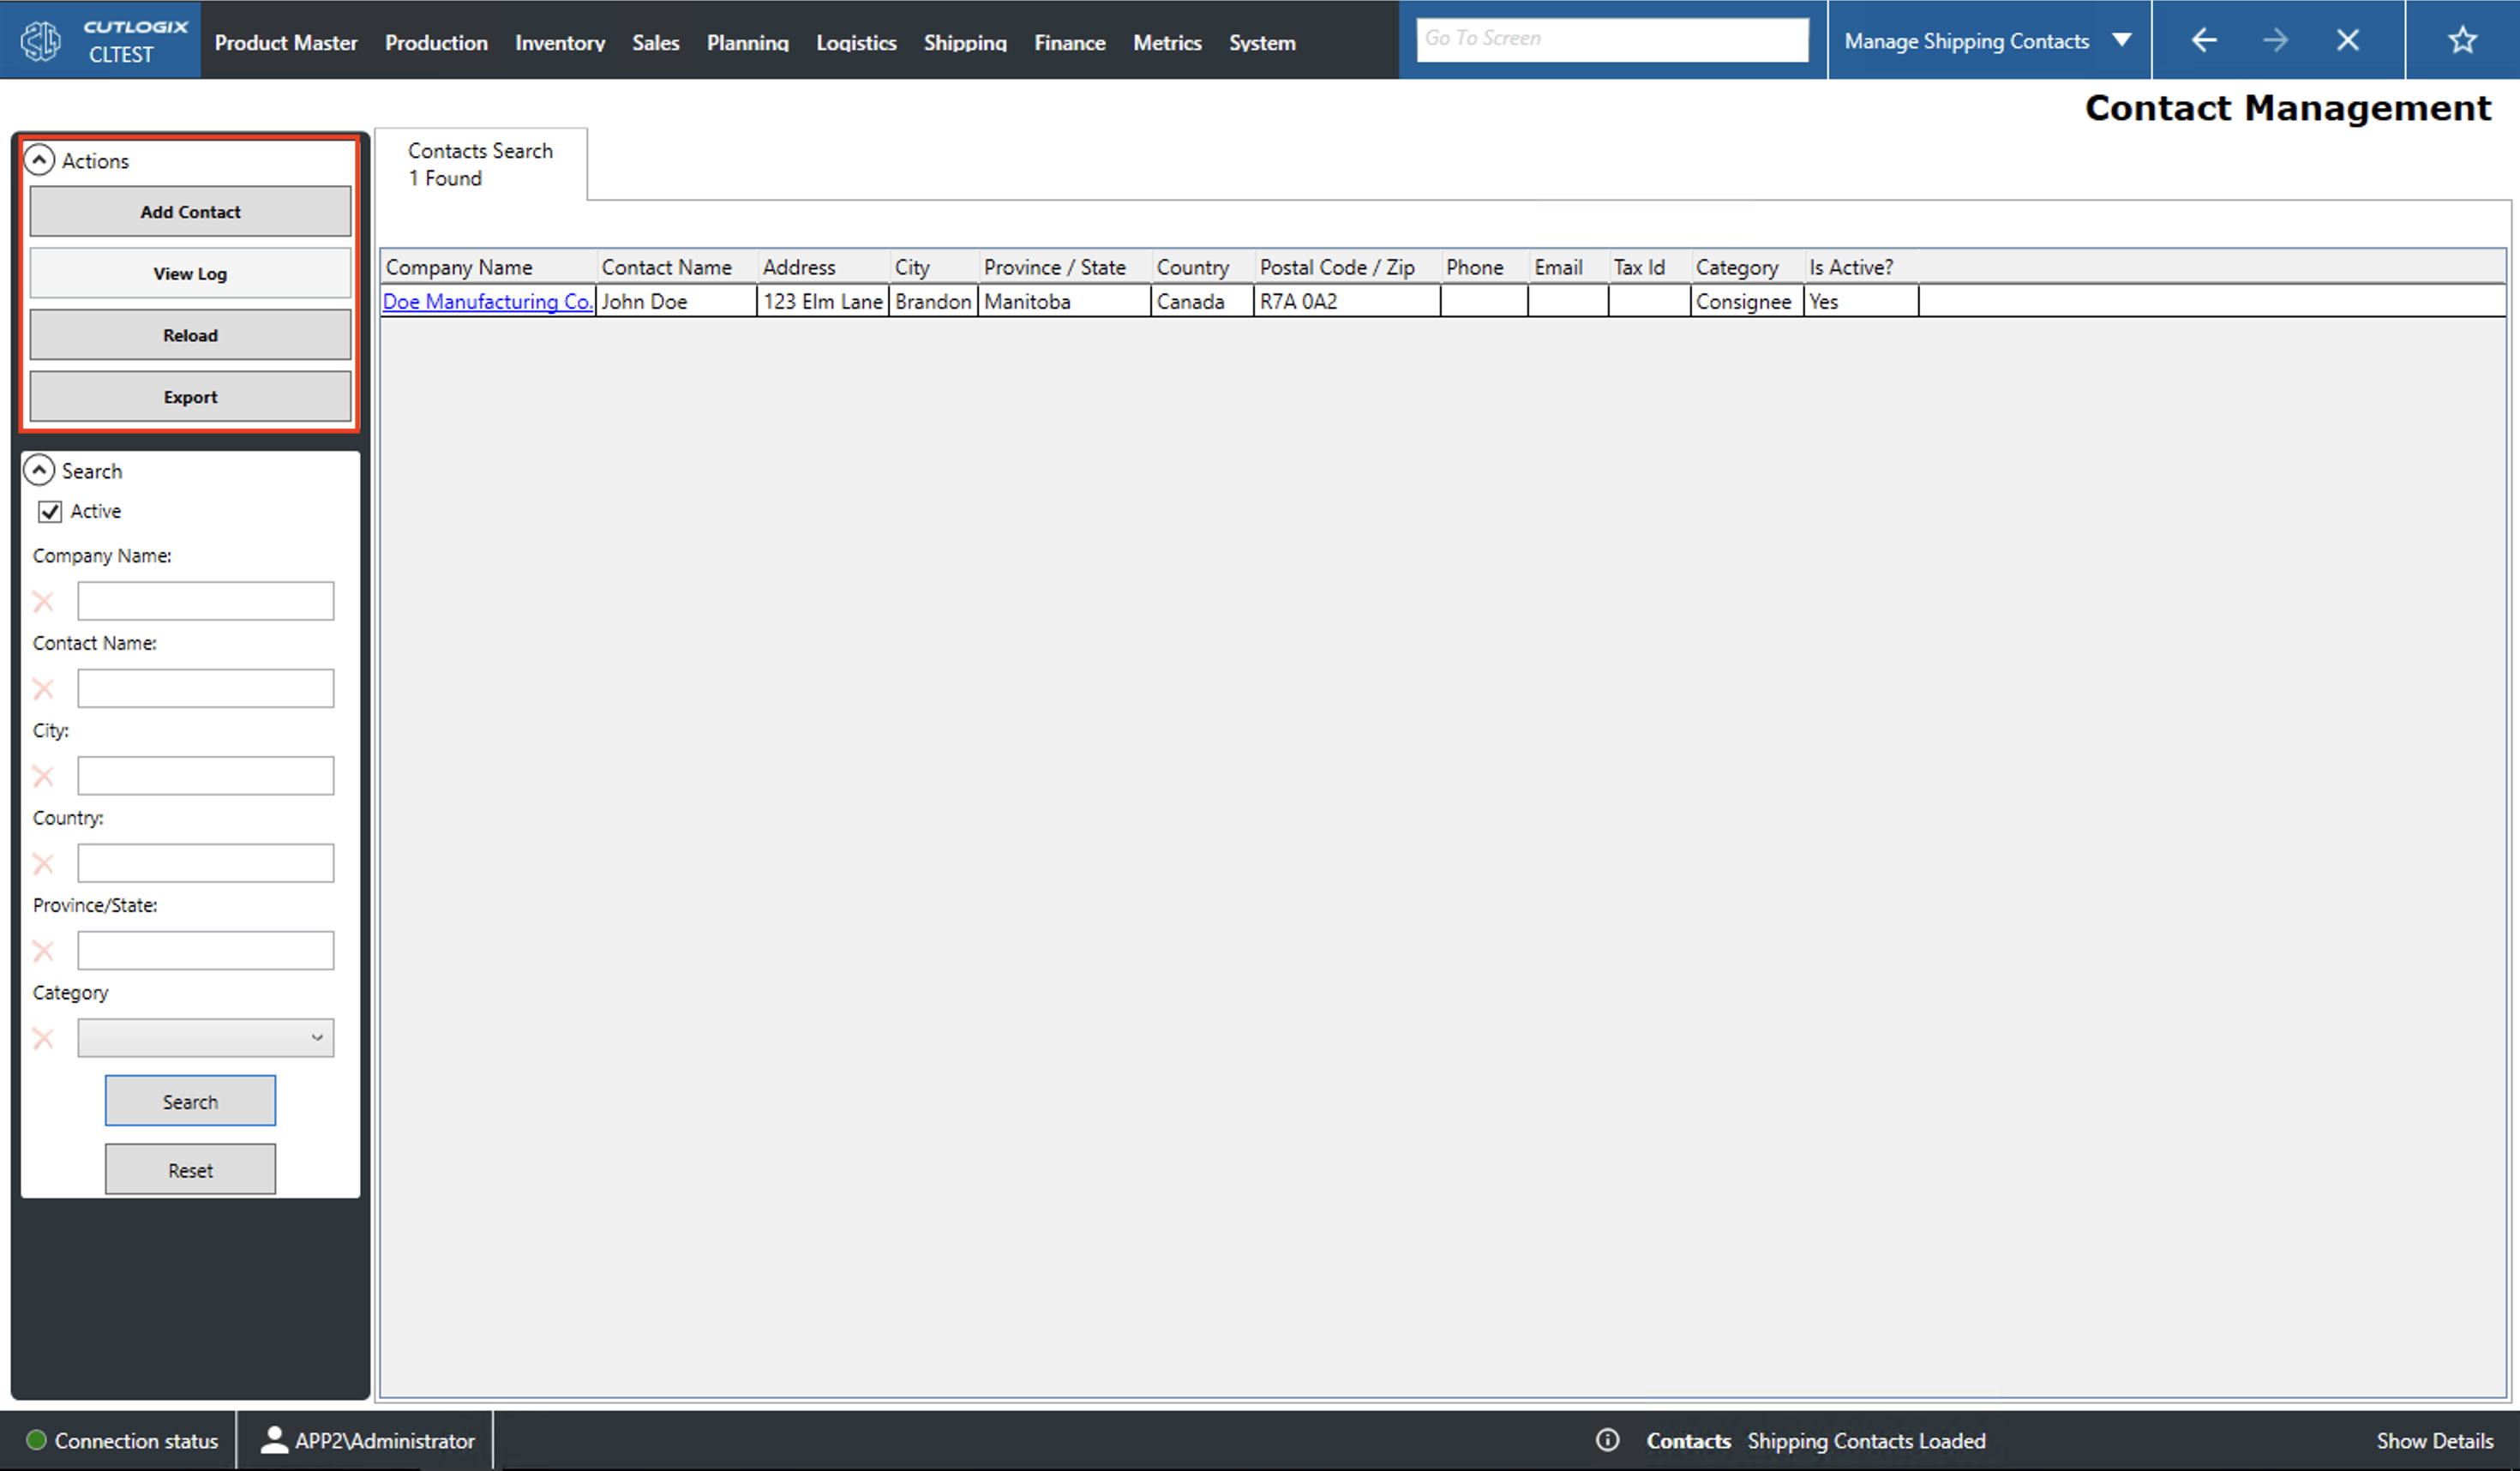
Task: Click the Add Contact button
Action: pyautogui.click(x=190, y=211)
